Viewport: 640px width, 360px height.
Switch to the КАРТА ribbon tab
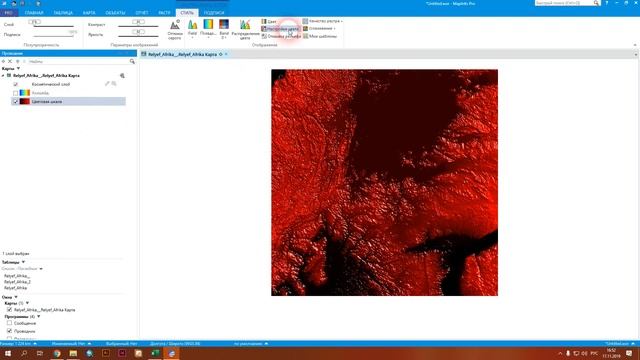pos(89,13)
